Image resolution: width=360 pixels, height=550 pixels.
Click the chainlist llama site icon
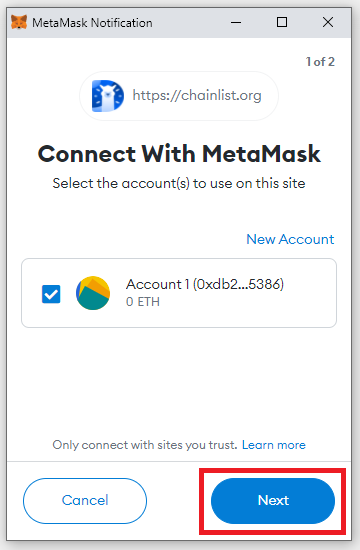coord(108,96)
